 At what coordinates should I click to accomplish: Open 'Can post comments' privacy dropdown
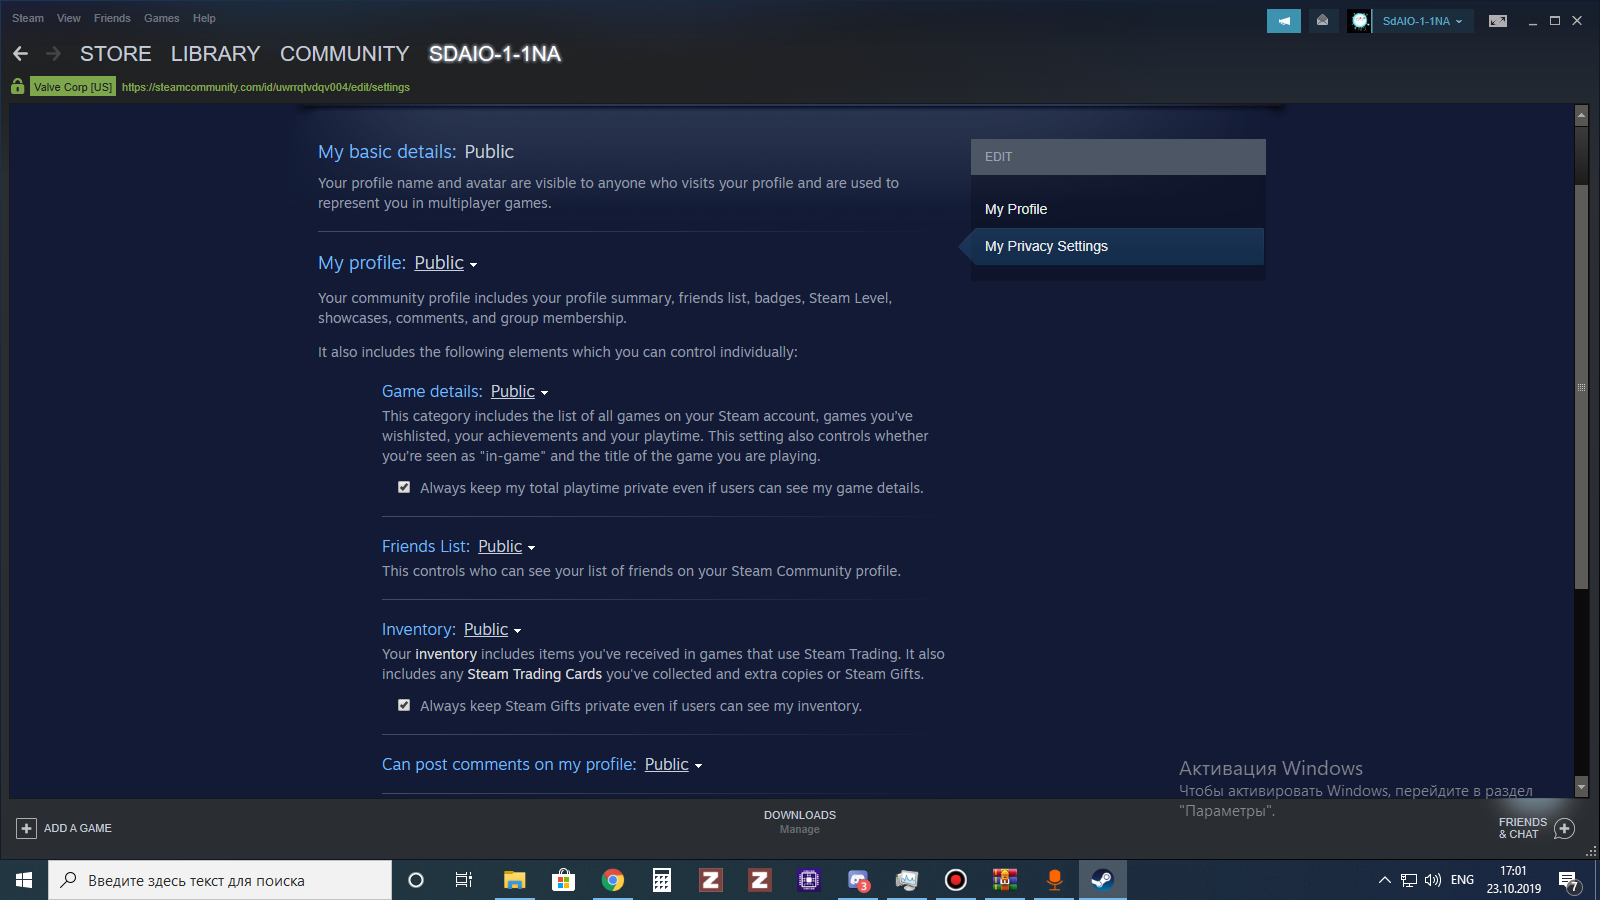click(x=673, y=765)
